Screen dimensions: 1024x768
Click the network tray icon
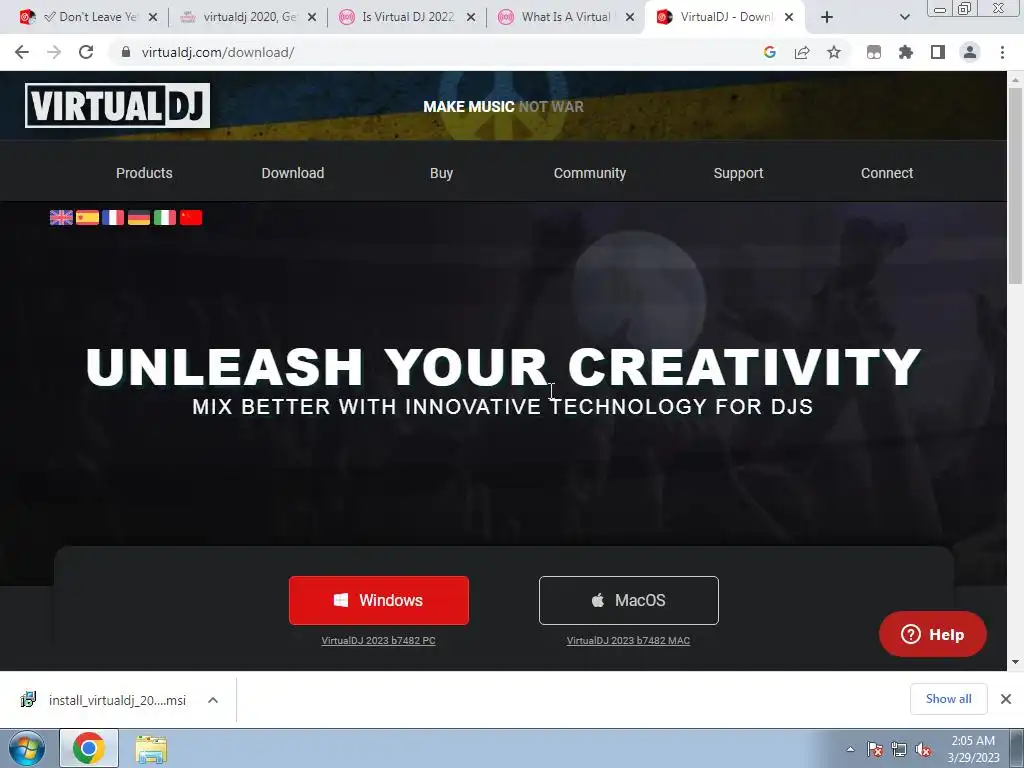[x=899, y=749]
